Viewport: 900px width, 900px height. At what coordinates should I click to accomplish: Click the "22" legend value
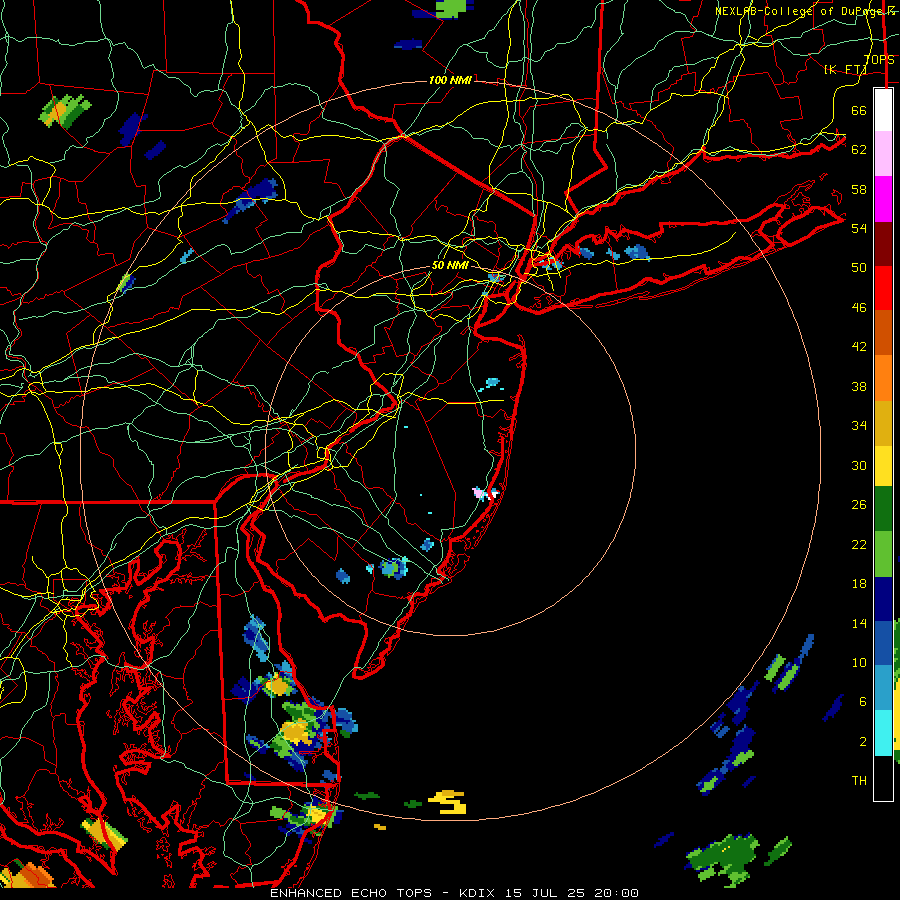pyautogui.click(x=859, y=544)
